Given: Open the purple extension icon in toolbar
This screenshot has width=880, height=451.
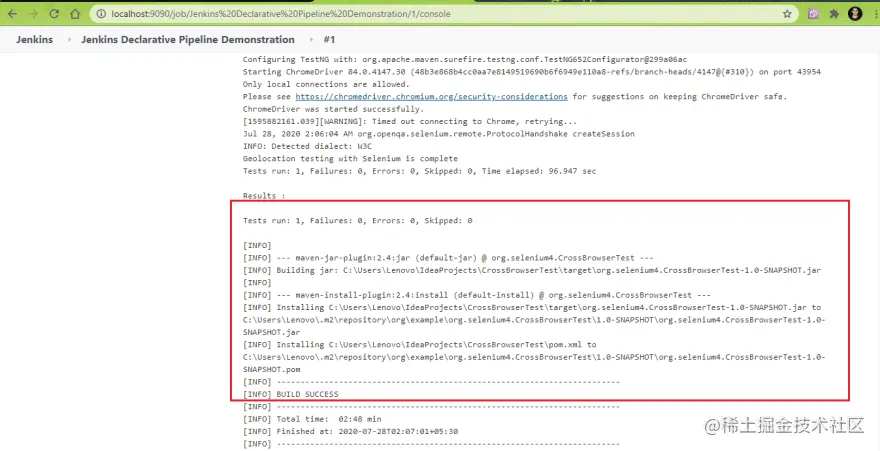Looking at the screenshot, I should (x=813, y=14).
